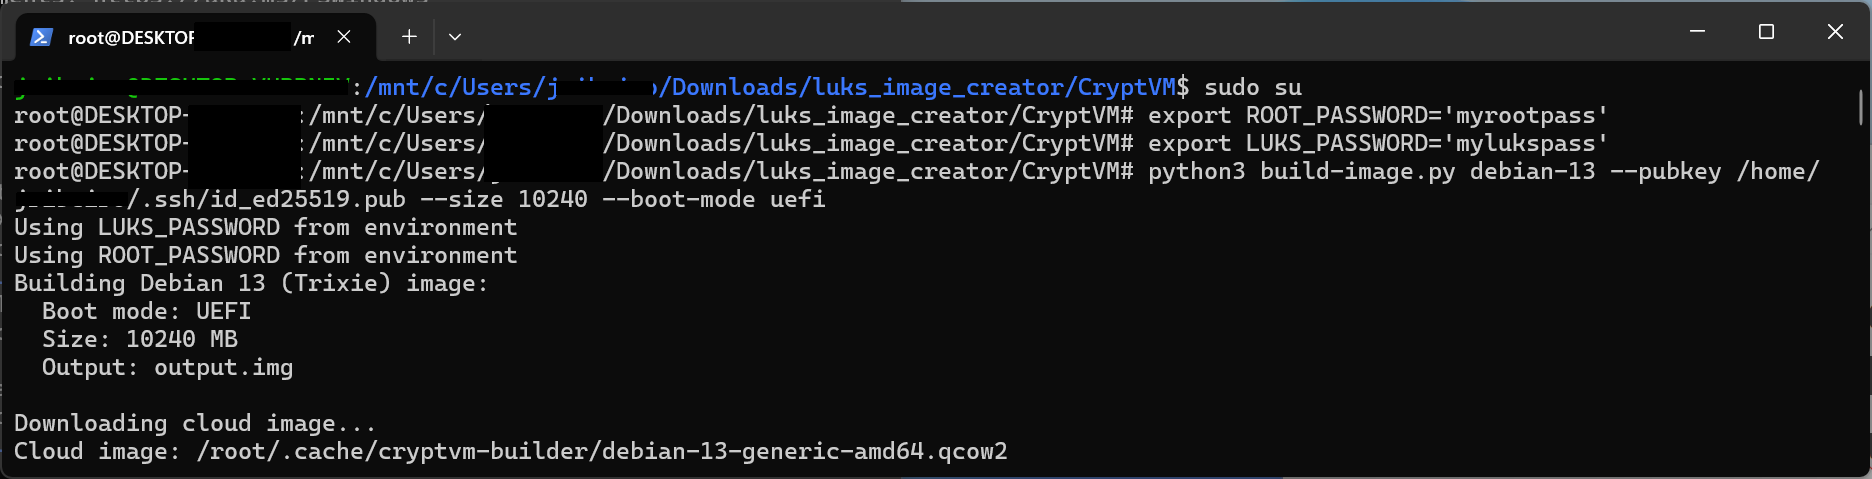Click the export LUKS_PASSWORD command text
1872x479 pixels.
point(1377,144)
